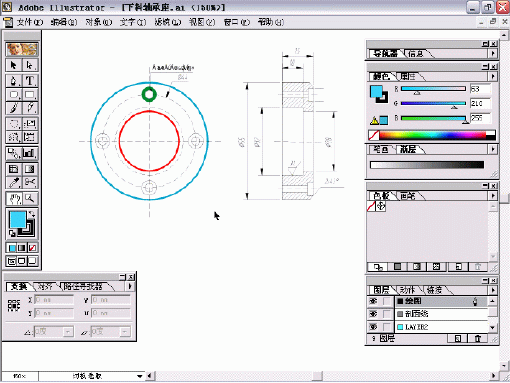Viewport: 510px width, 383px height.
Task: Set paint mode to Gradient in toolbox
Action: coord(22,248)
